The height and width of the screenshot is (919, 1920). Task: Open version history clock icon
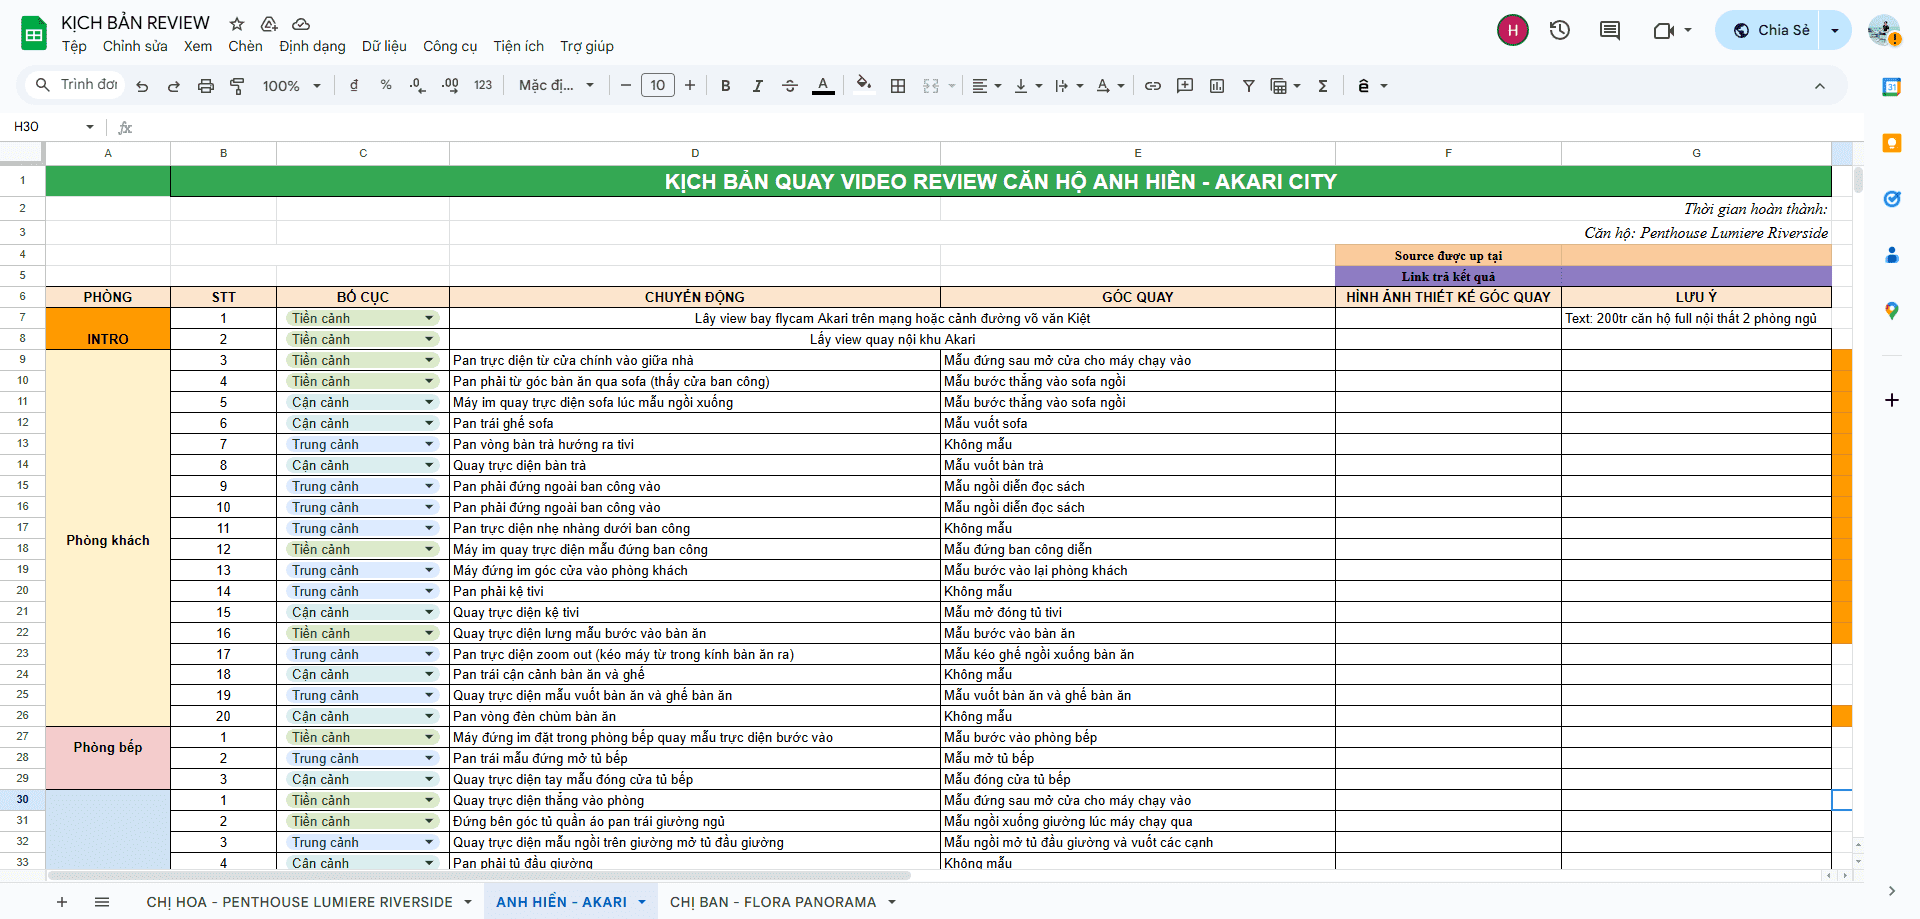(1560, 30)
